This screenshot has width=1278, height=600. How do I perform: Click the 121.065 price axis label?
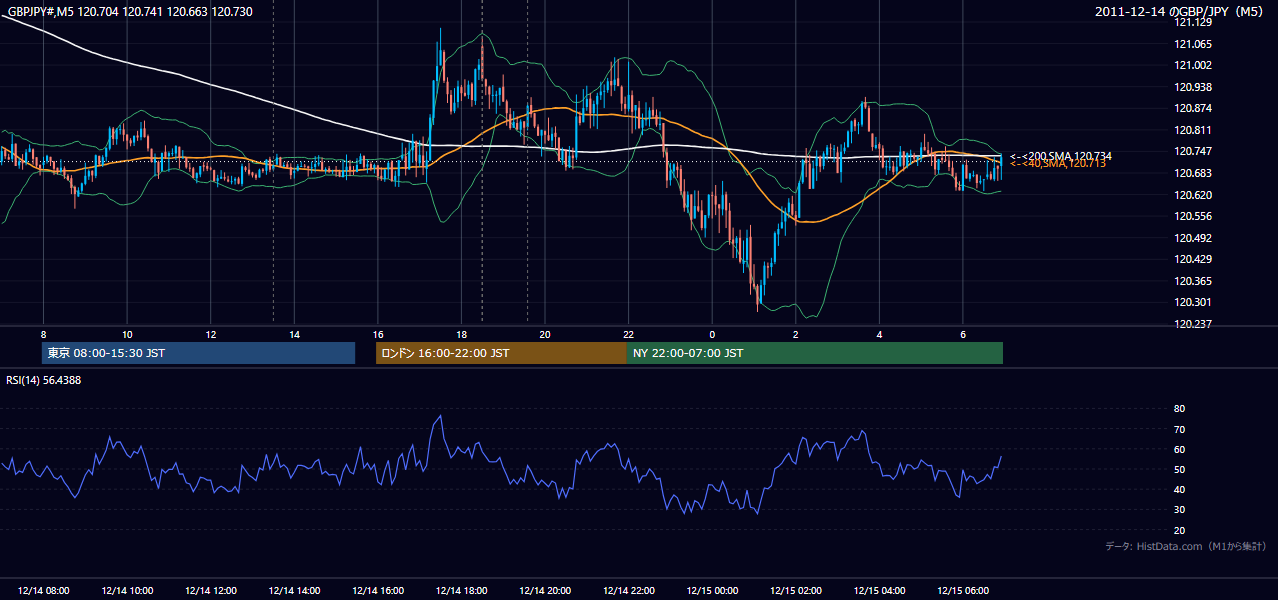pos(1193,44)
